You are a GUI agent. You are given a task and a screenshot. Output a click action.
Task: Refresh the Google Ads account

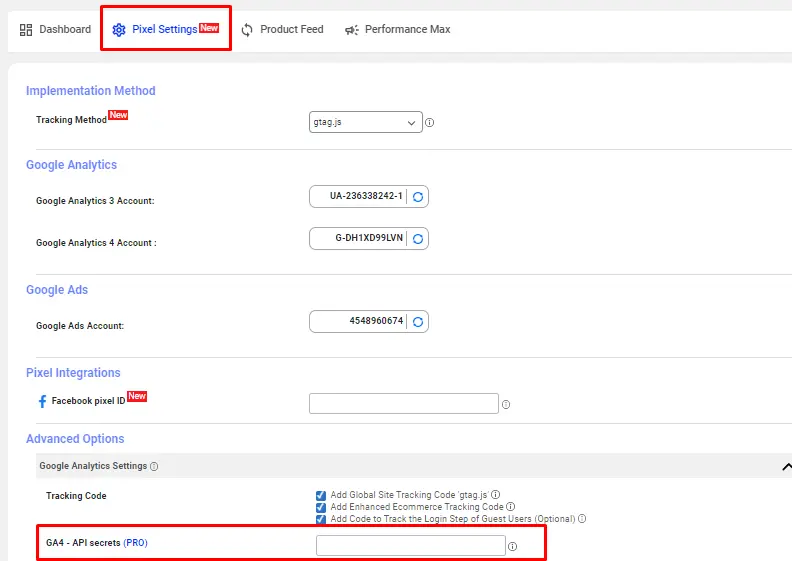point(418,322)
